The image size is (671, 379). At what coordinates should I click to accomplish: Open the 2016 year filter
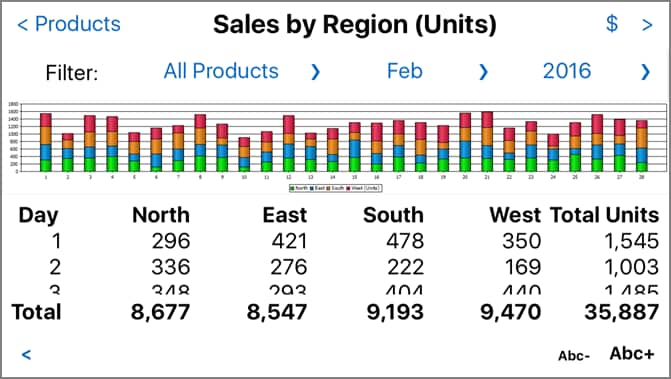(x=567, y=71)
